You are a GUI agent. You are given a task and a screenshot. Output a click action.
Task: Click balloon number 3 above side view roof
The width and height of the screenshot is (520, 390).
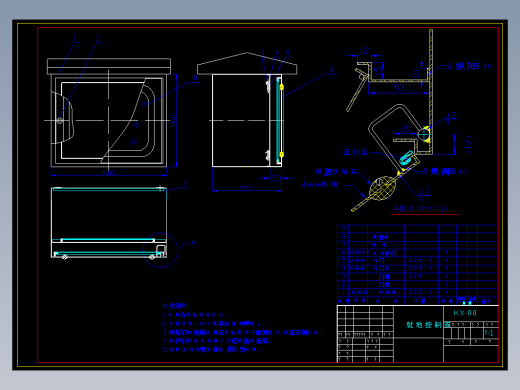pos(263,52)
